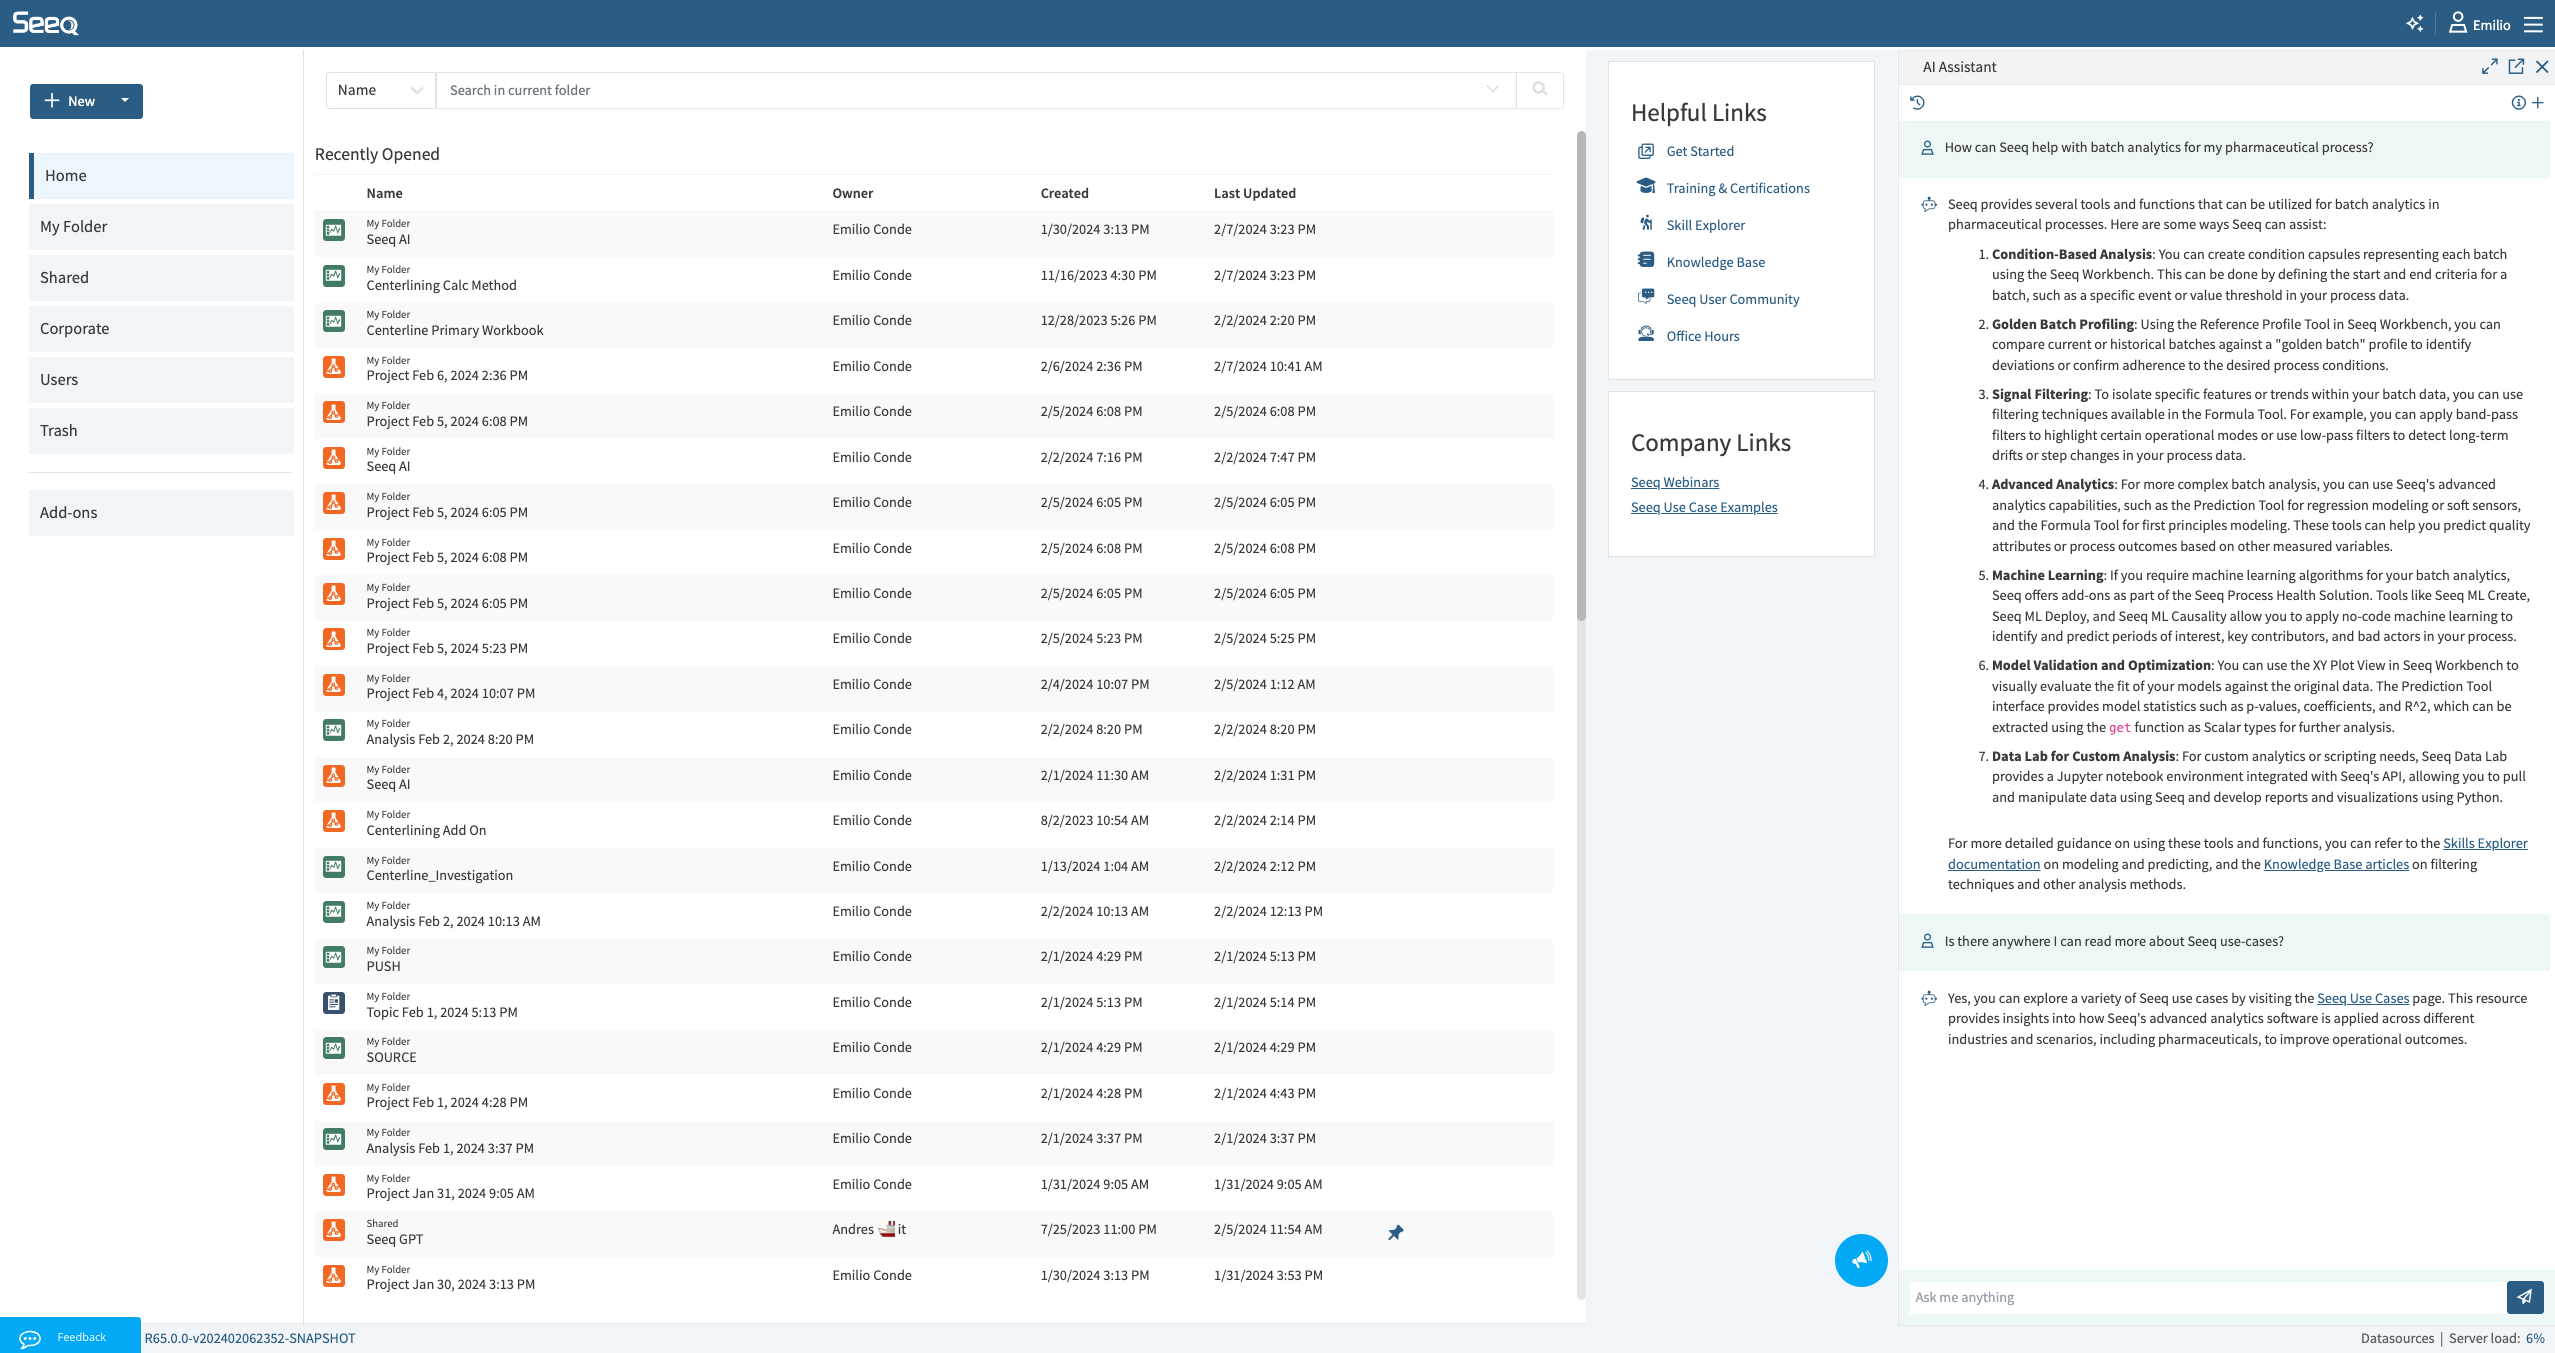Select the Shared sidebar navigation item
Screen dimensions: 2555x1353
(64, 277)
